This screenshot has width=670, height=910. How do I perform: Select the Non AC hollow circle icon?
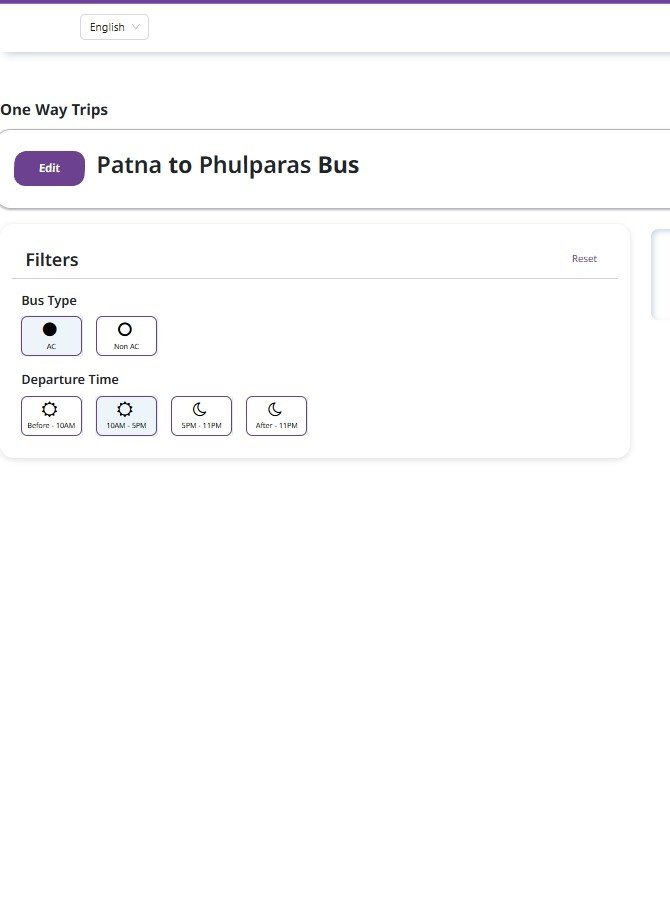125,329
